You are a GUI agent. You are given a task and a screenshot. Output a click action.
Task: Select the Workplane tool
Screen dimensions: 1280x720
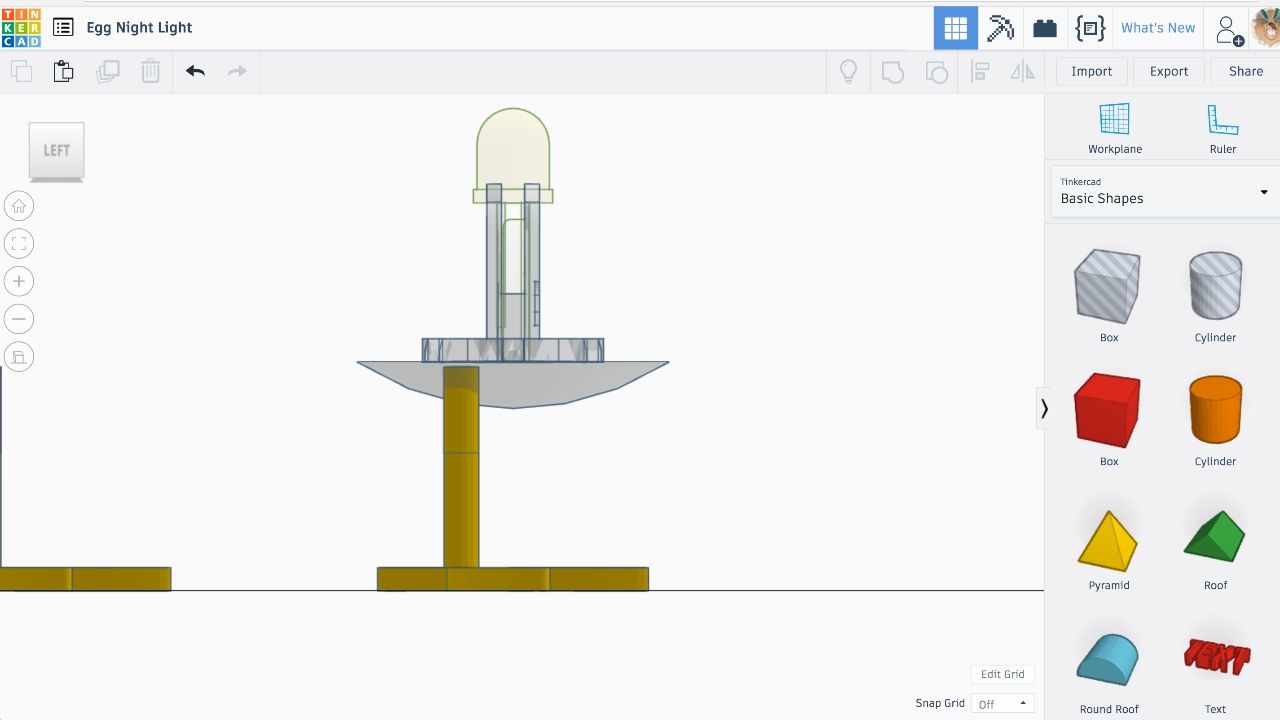(1115, 129)
